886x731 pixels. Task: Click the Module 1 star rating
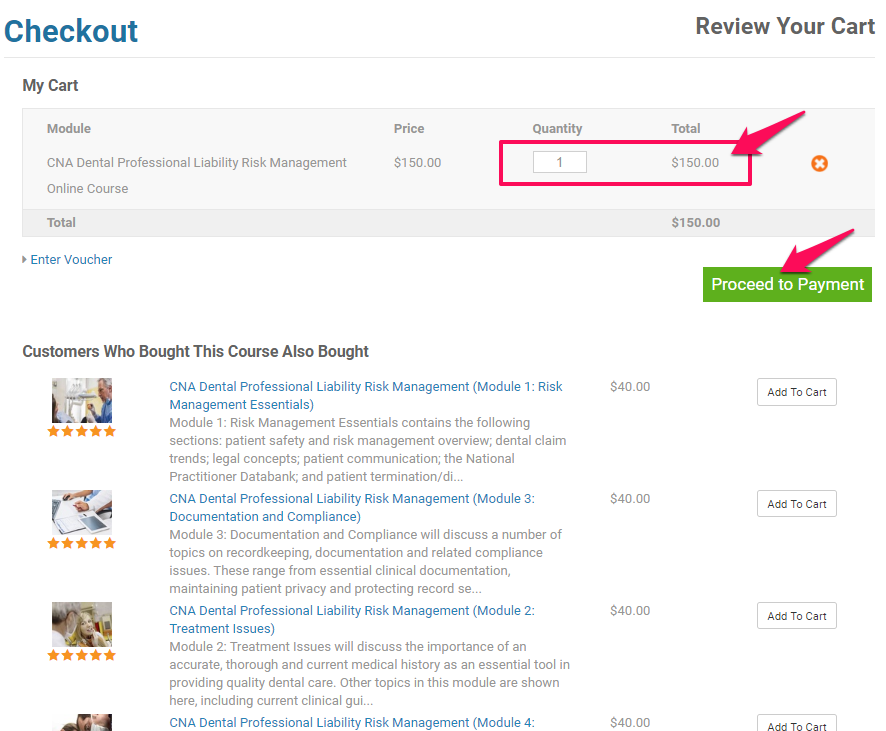point(81,432)
